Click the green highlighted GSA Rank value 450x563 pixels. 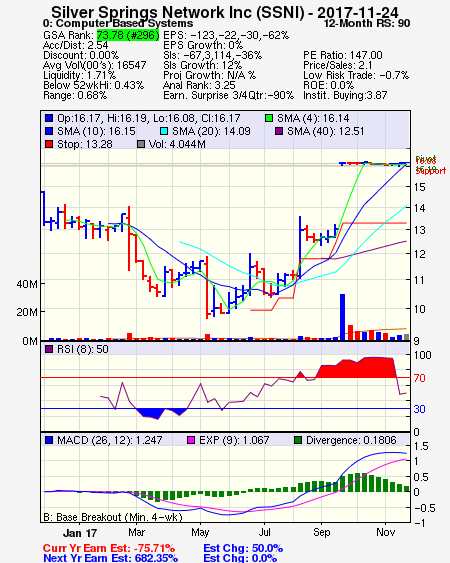(128, 35)
